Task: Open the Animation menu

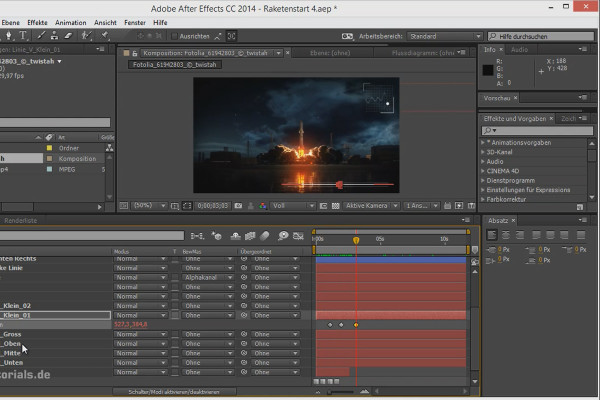Action: (x=70, y=21)
